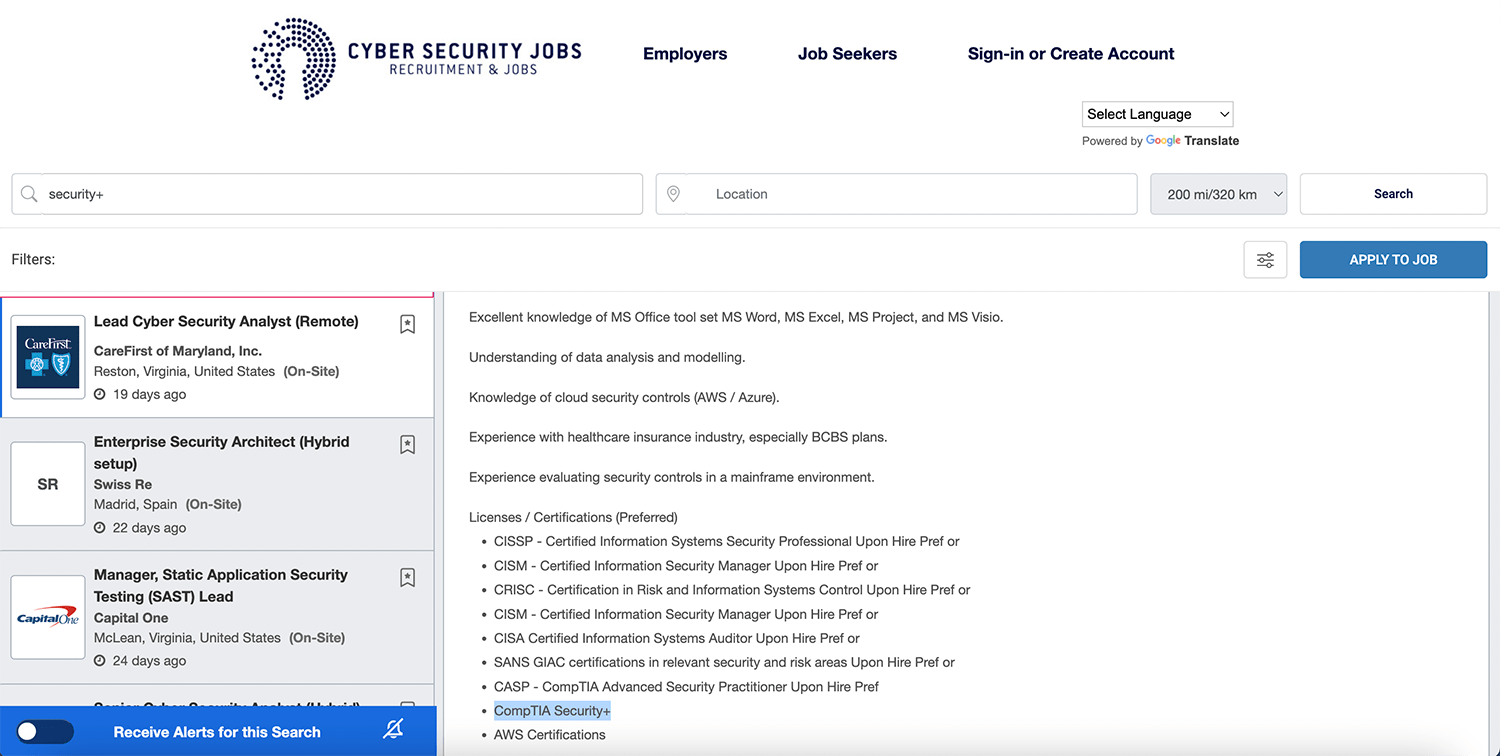Click the SANS GIAC certifications bullet
The height and width of the screenshot is (756, 1500).
pyautogui.click(x=724, y=662)
